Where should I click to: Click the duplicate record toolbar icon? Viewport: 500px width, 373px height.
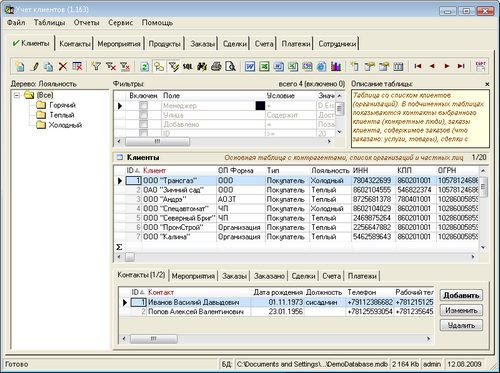[x=49, y=66]
